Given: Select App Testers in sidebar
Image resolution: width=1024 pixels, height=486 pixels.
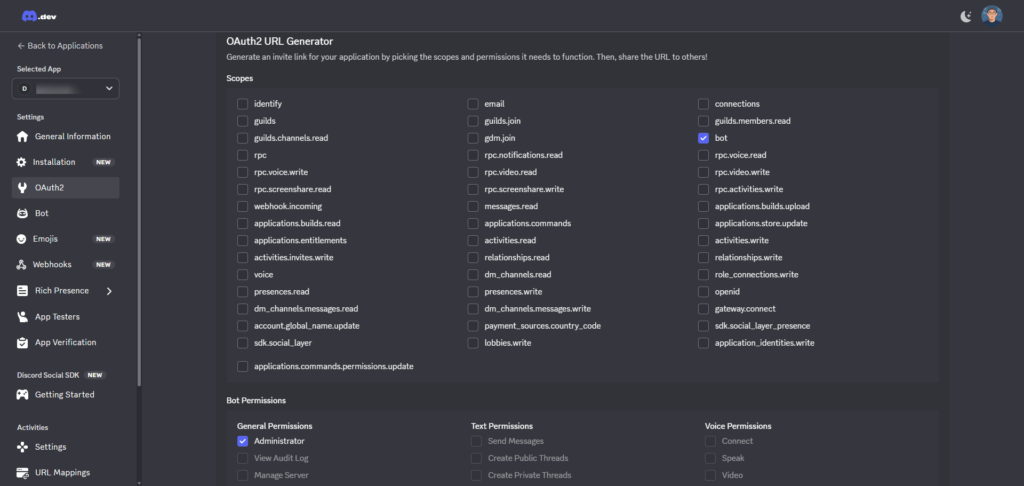Looking at the screenshot, I should point(57,317).
